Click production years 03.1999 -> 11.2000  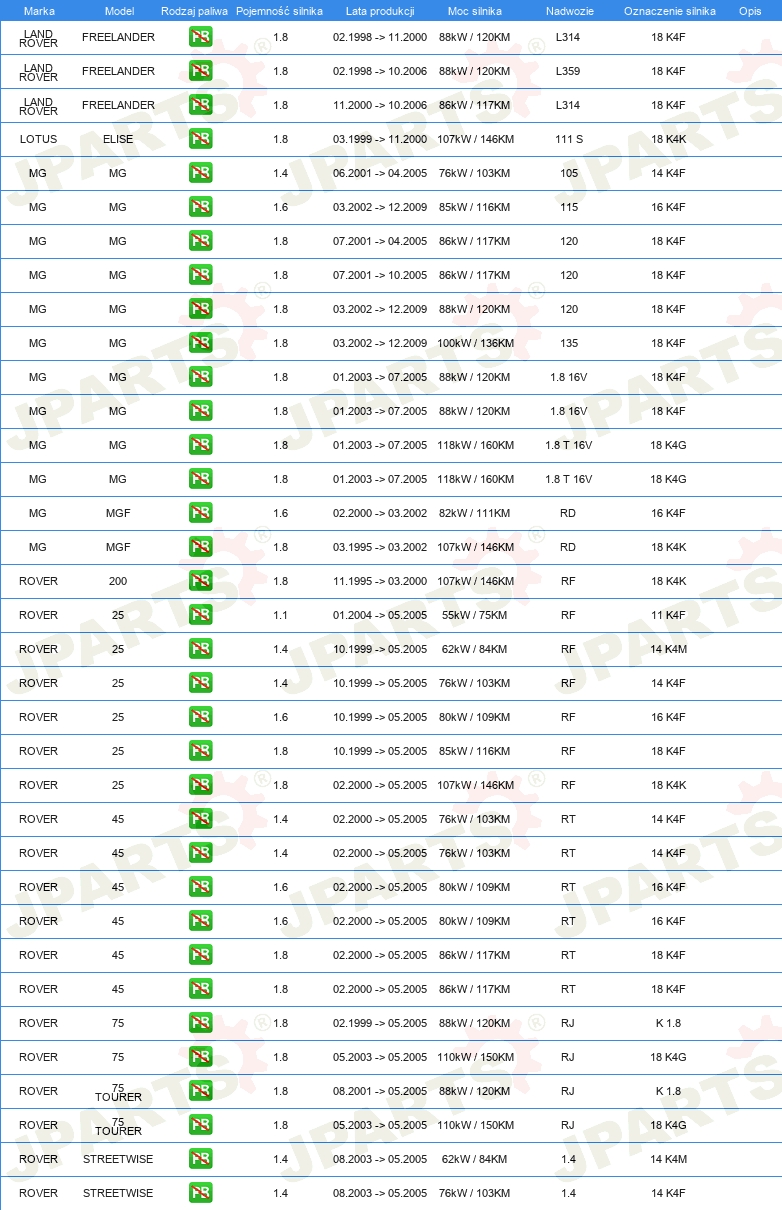[x=380, y=139]
